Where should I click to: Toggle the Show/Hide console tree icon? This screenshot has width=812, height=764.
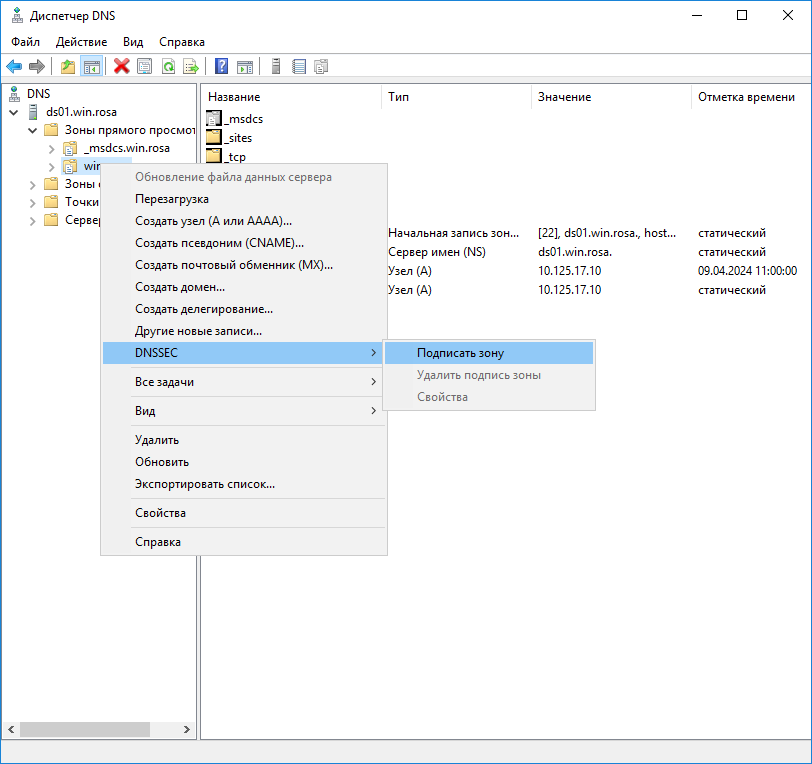92,67
